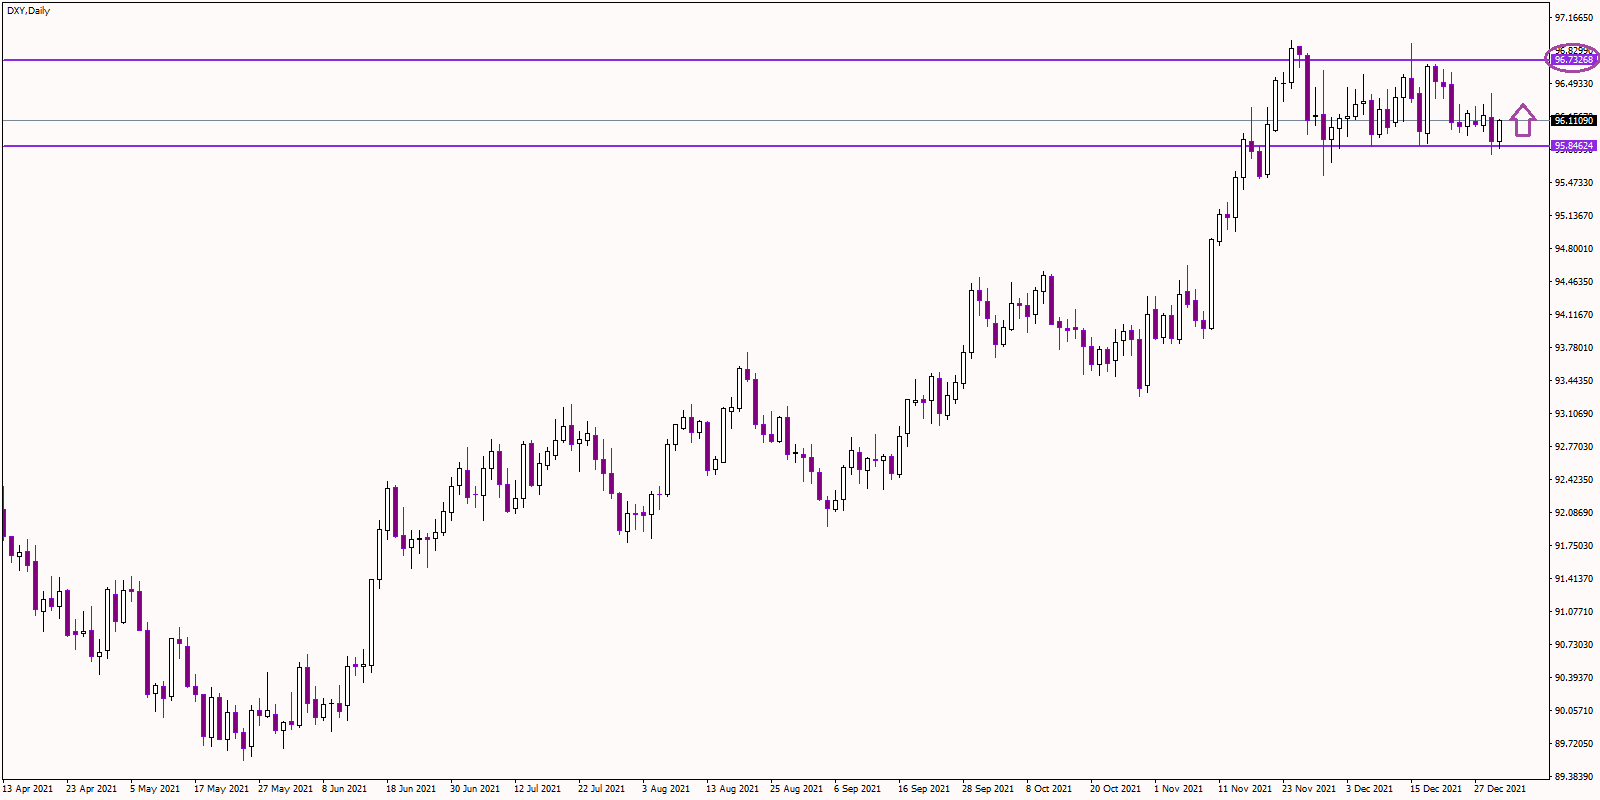
Task: Click the 16 Sep 2021 date label
Action: pos(924,789)
